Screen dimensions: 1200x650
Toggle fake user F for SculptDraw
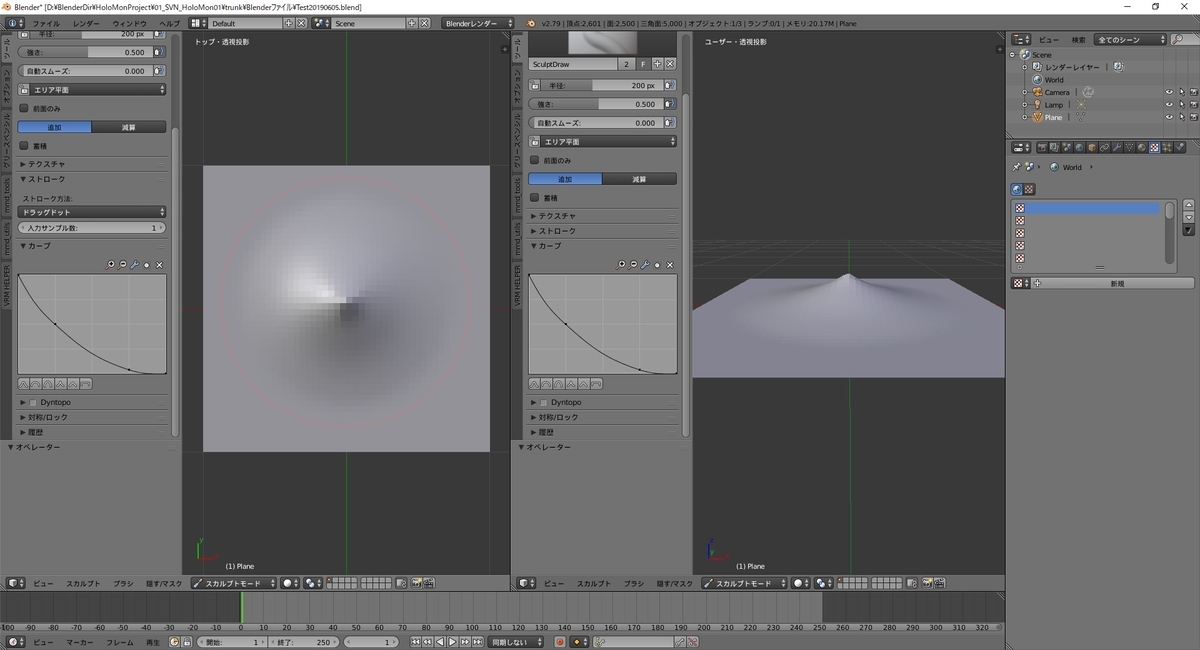643,64
